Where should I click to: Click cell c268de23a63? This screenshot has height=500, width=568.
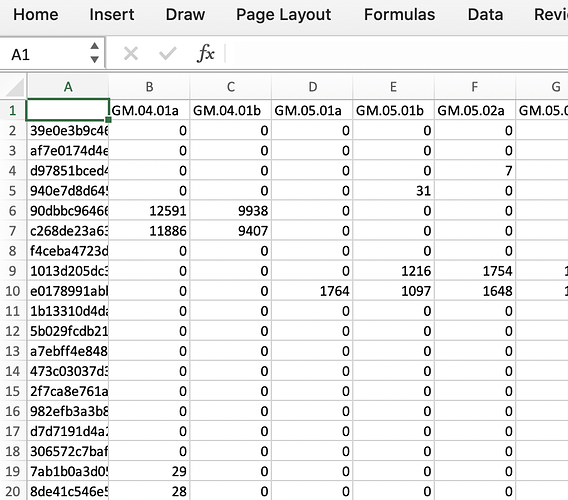click(68, 231)
